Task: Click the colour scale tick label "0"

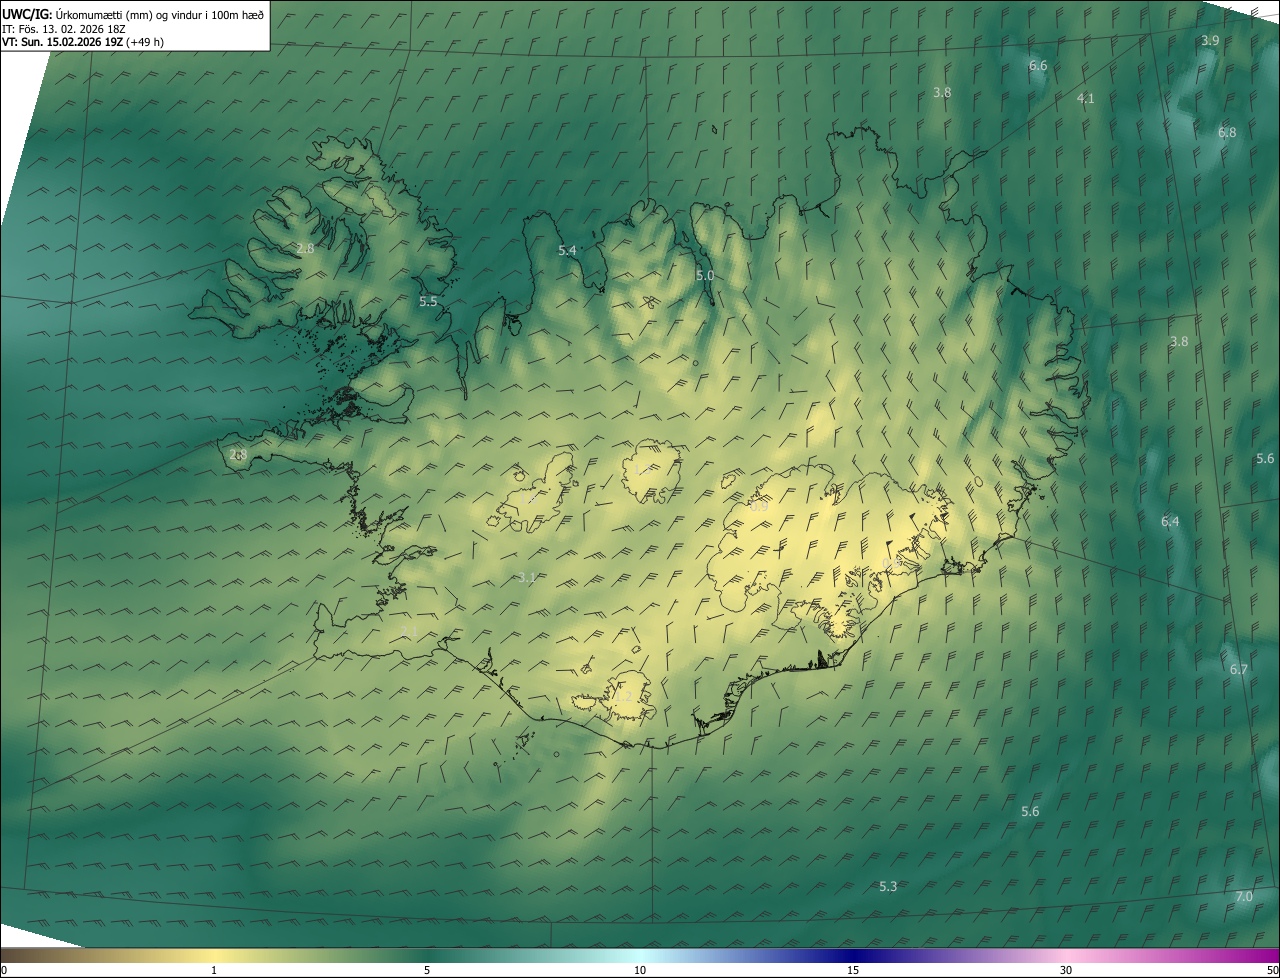Action: [x=4, y=971]
